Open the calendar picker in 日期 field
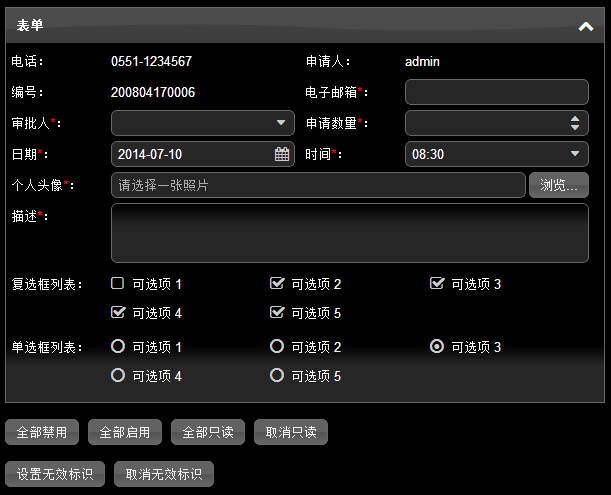611x495 pixels. tap(282, 154)
